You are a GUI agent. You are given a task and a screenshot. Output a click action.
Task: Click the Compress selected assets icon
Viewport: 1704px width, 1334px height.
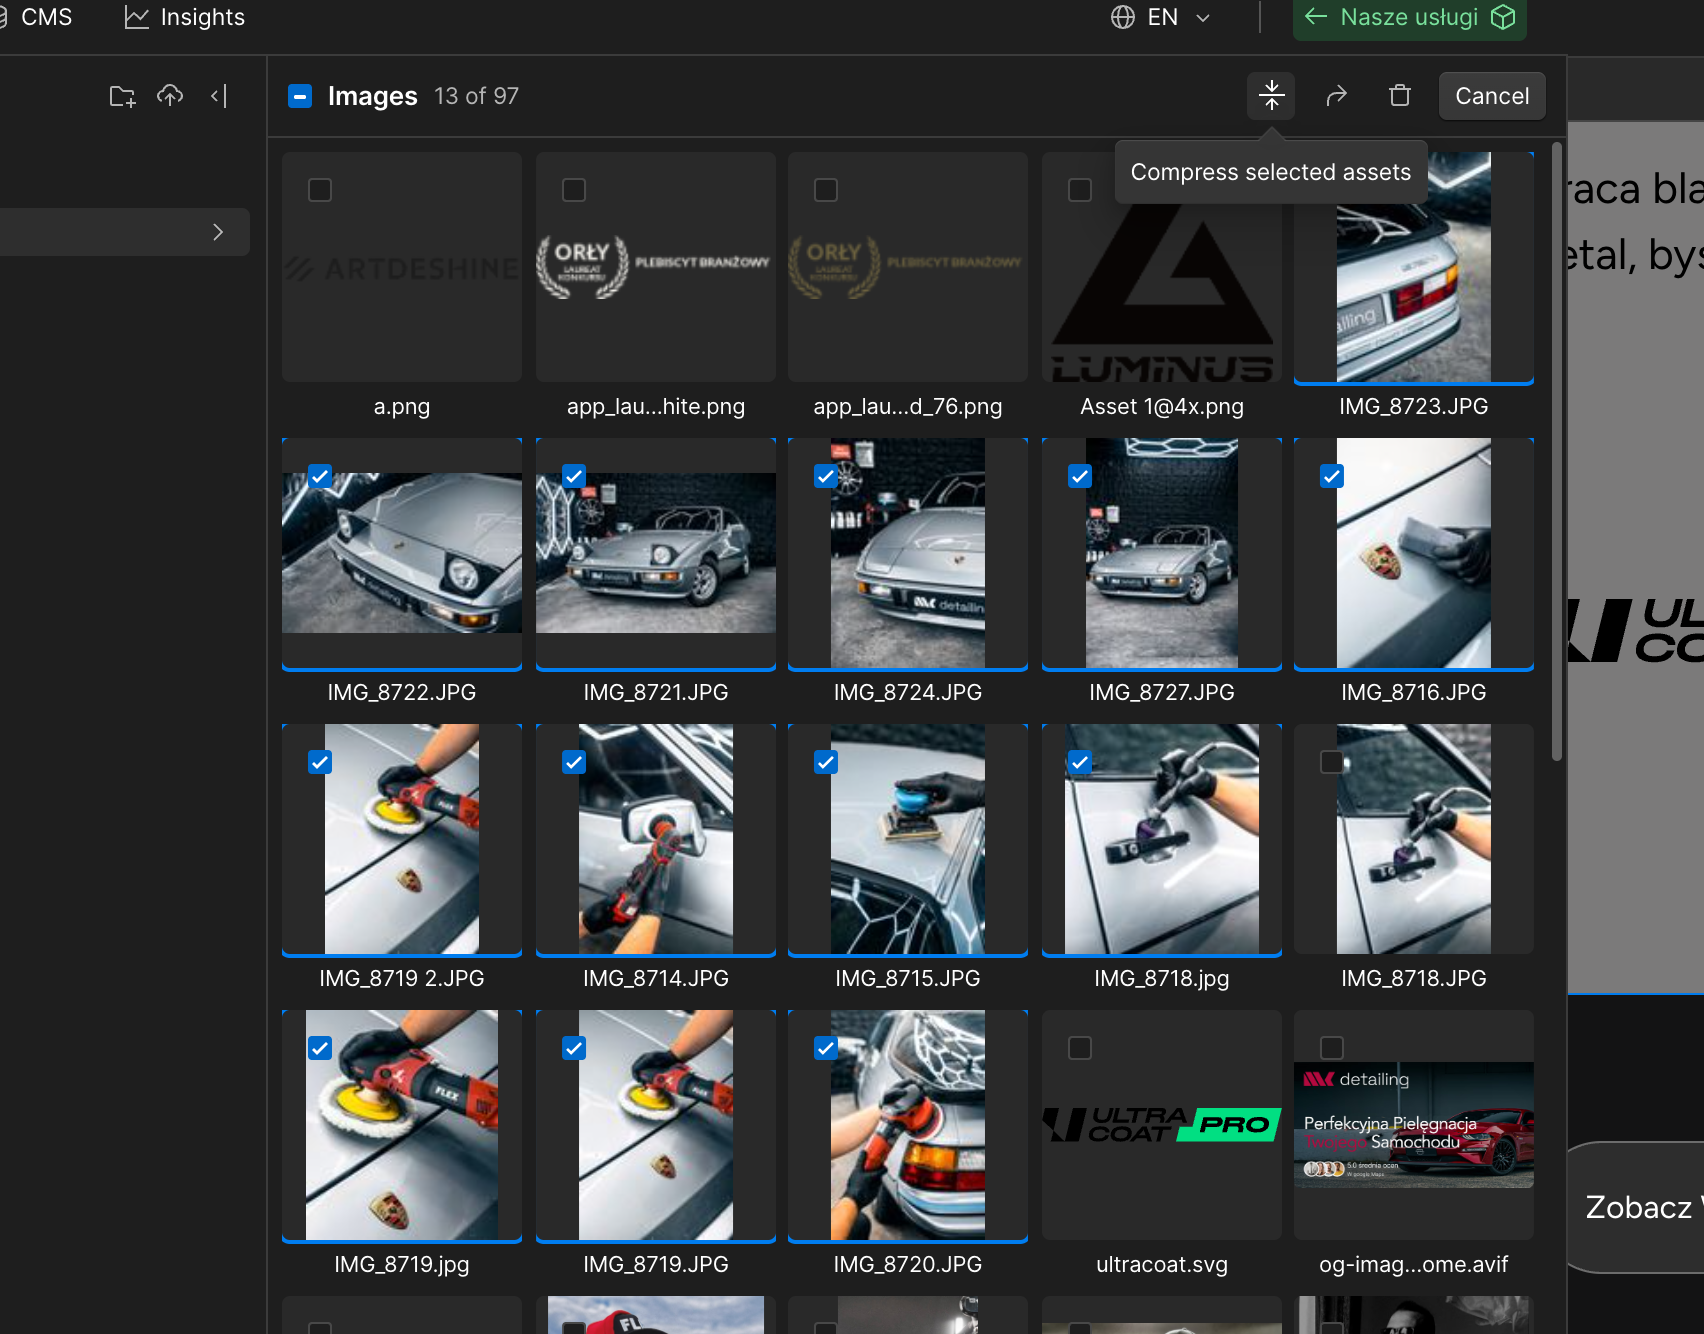1271,96
